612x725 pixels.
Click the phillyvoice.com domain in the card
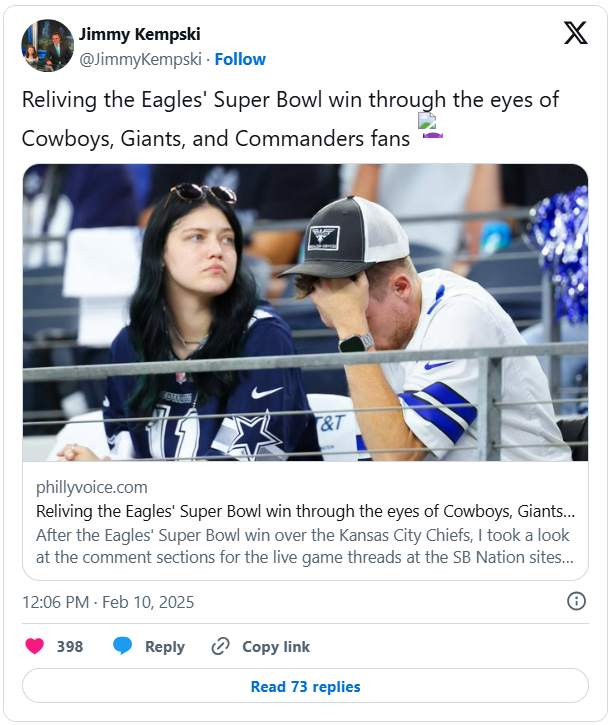click(92, 488)
